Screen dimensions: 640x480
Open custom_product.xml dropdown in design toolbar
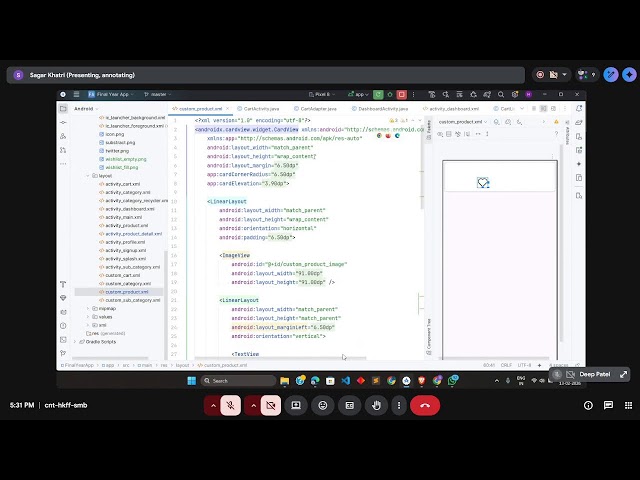click(463, 122)
